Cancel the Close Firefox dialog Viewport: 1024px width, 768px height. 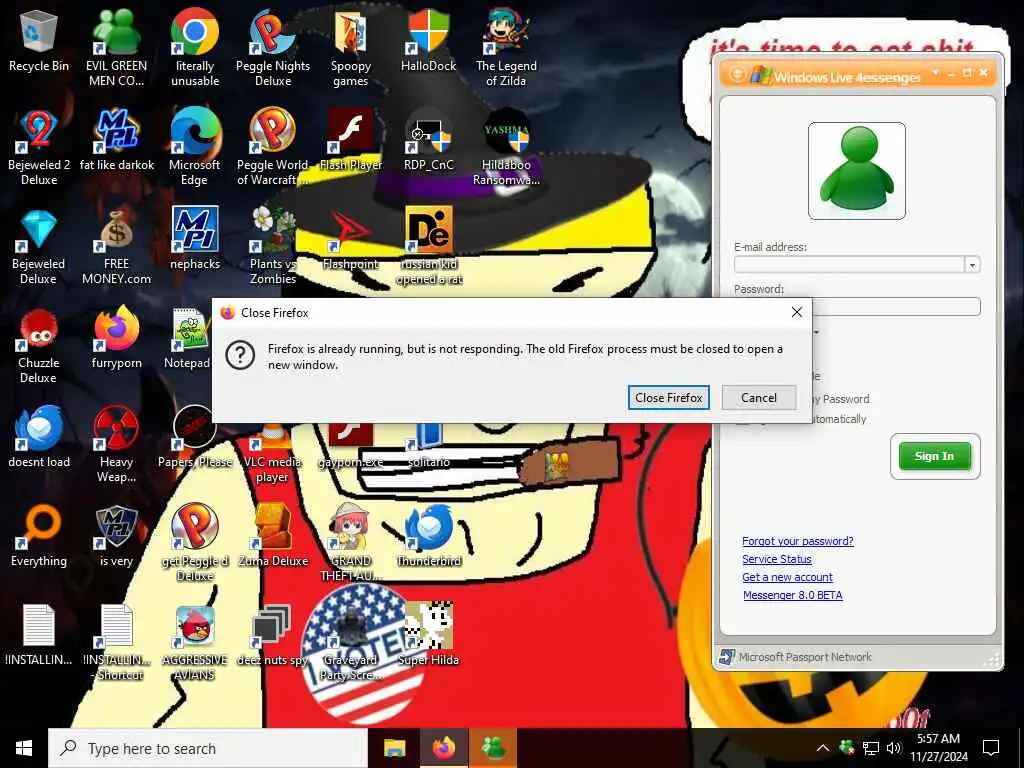[x=759, y=397]
